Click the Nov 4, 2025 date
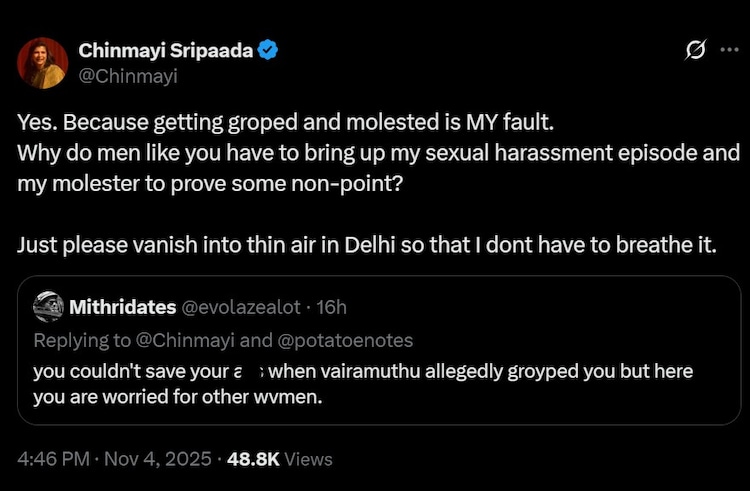750x491 pixels. coord(157,459)
